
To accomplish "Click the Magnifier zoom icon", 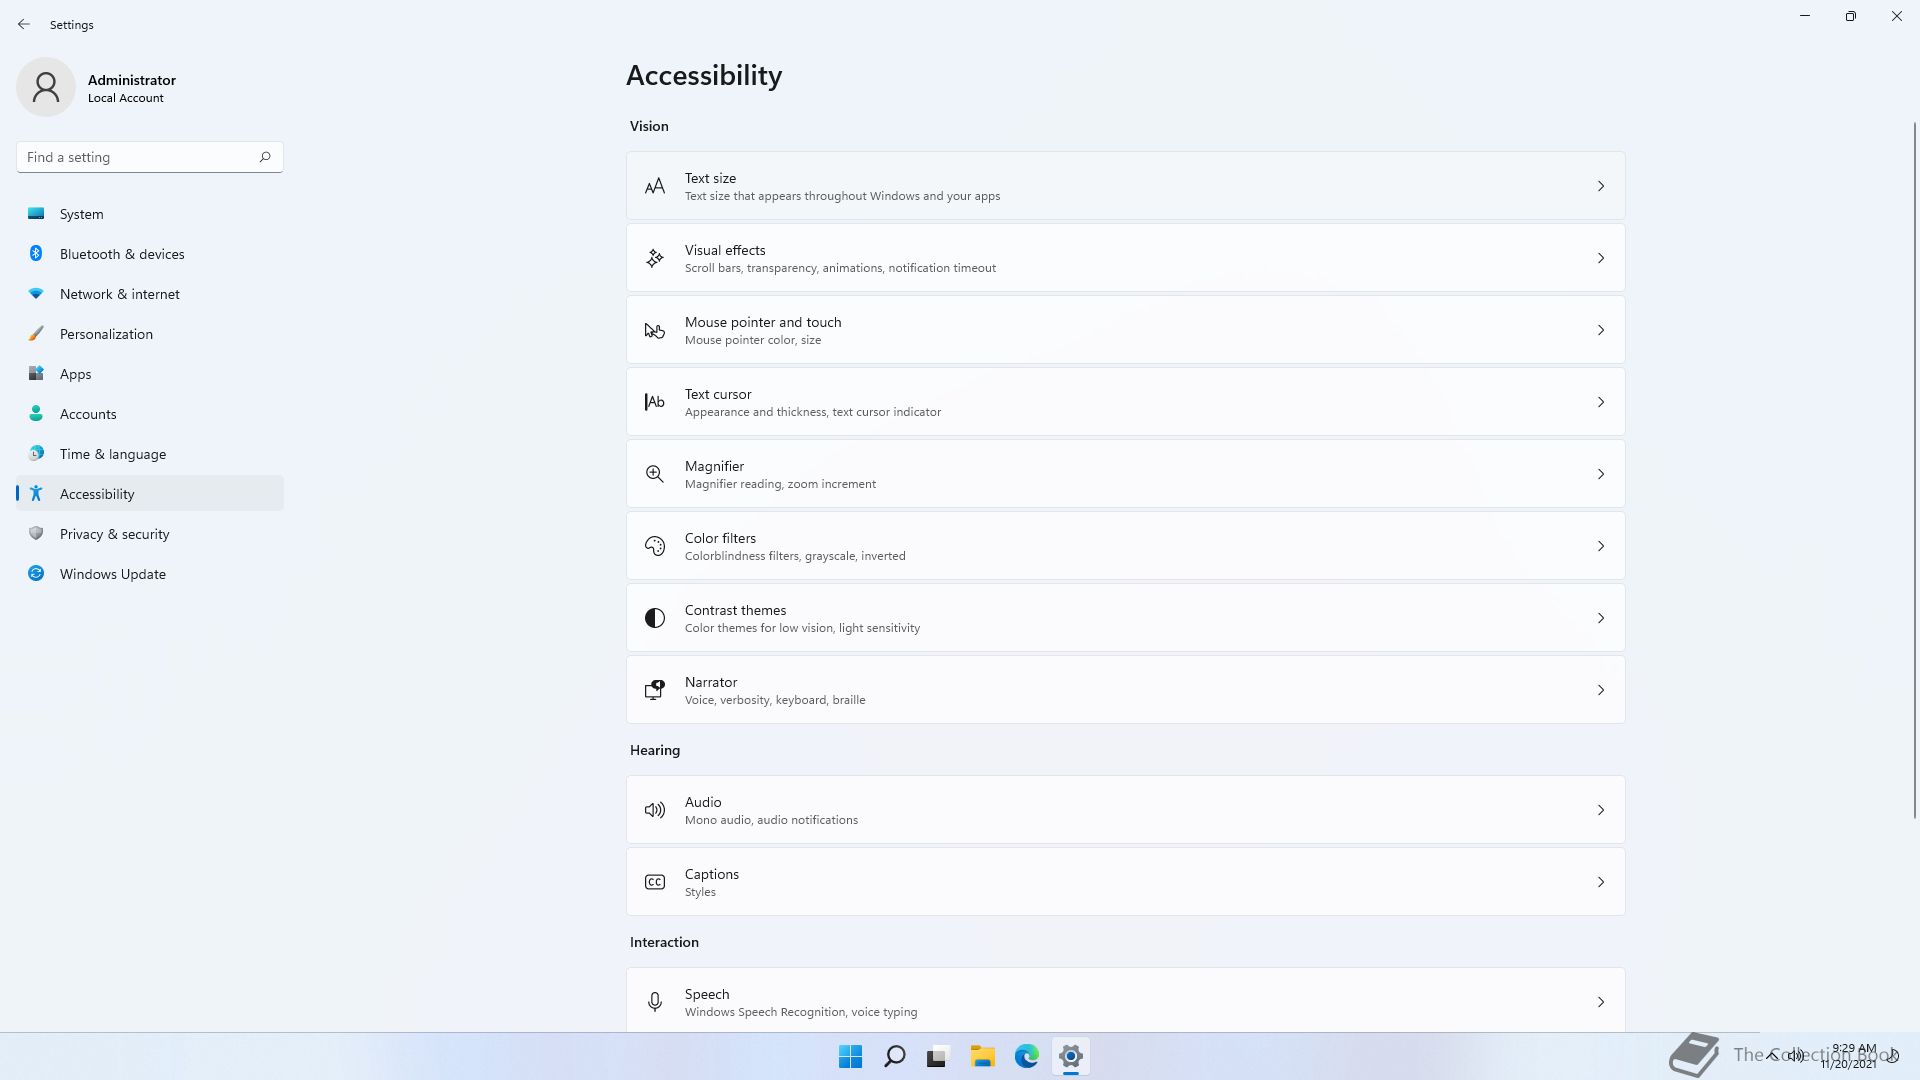I will coord(655,474).
